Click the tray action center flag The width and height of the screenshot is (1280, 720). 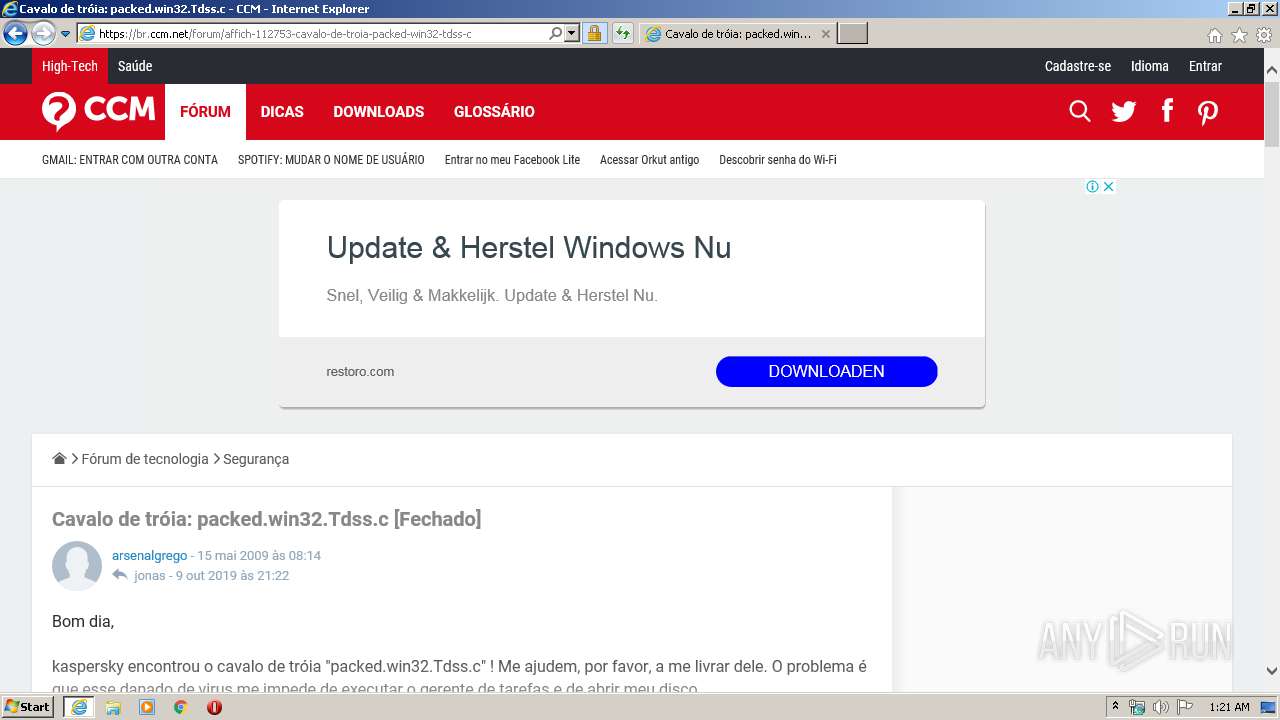pyautogui.click(x=1185, y=707)
